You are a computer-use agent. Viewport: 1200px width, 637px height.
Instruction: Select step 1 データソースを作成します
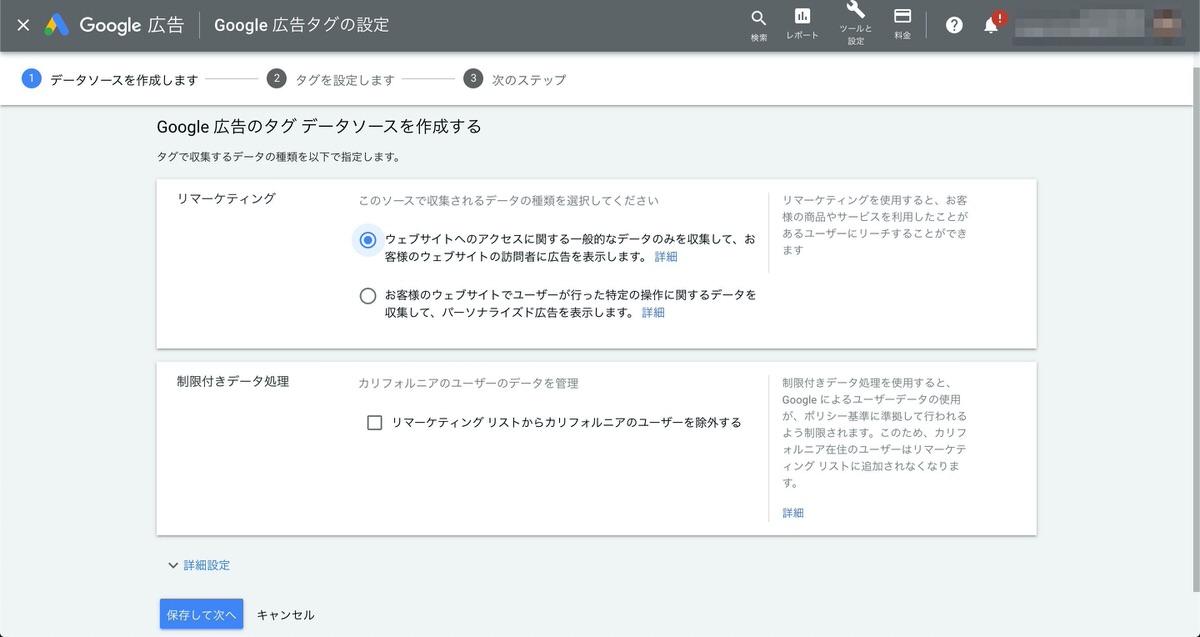pyautogui.click(x=110, y=79)
